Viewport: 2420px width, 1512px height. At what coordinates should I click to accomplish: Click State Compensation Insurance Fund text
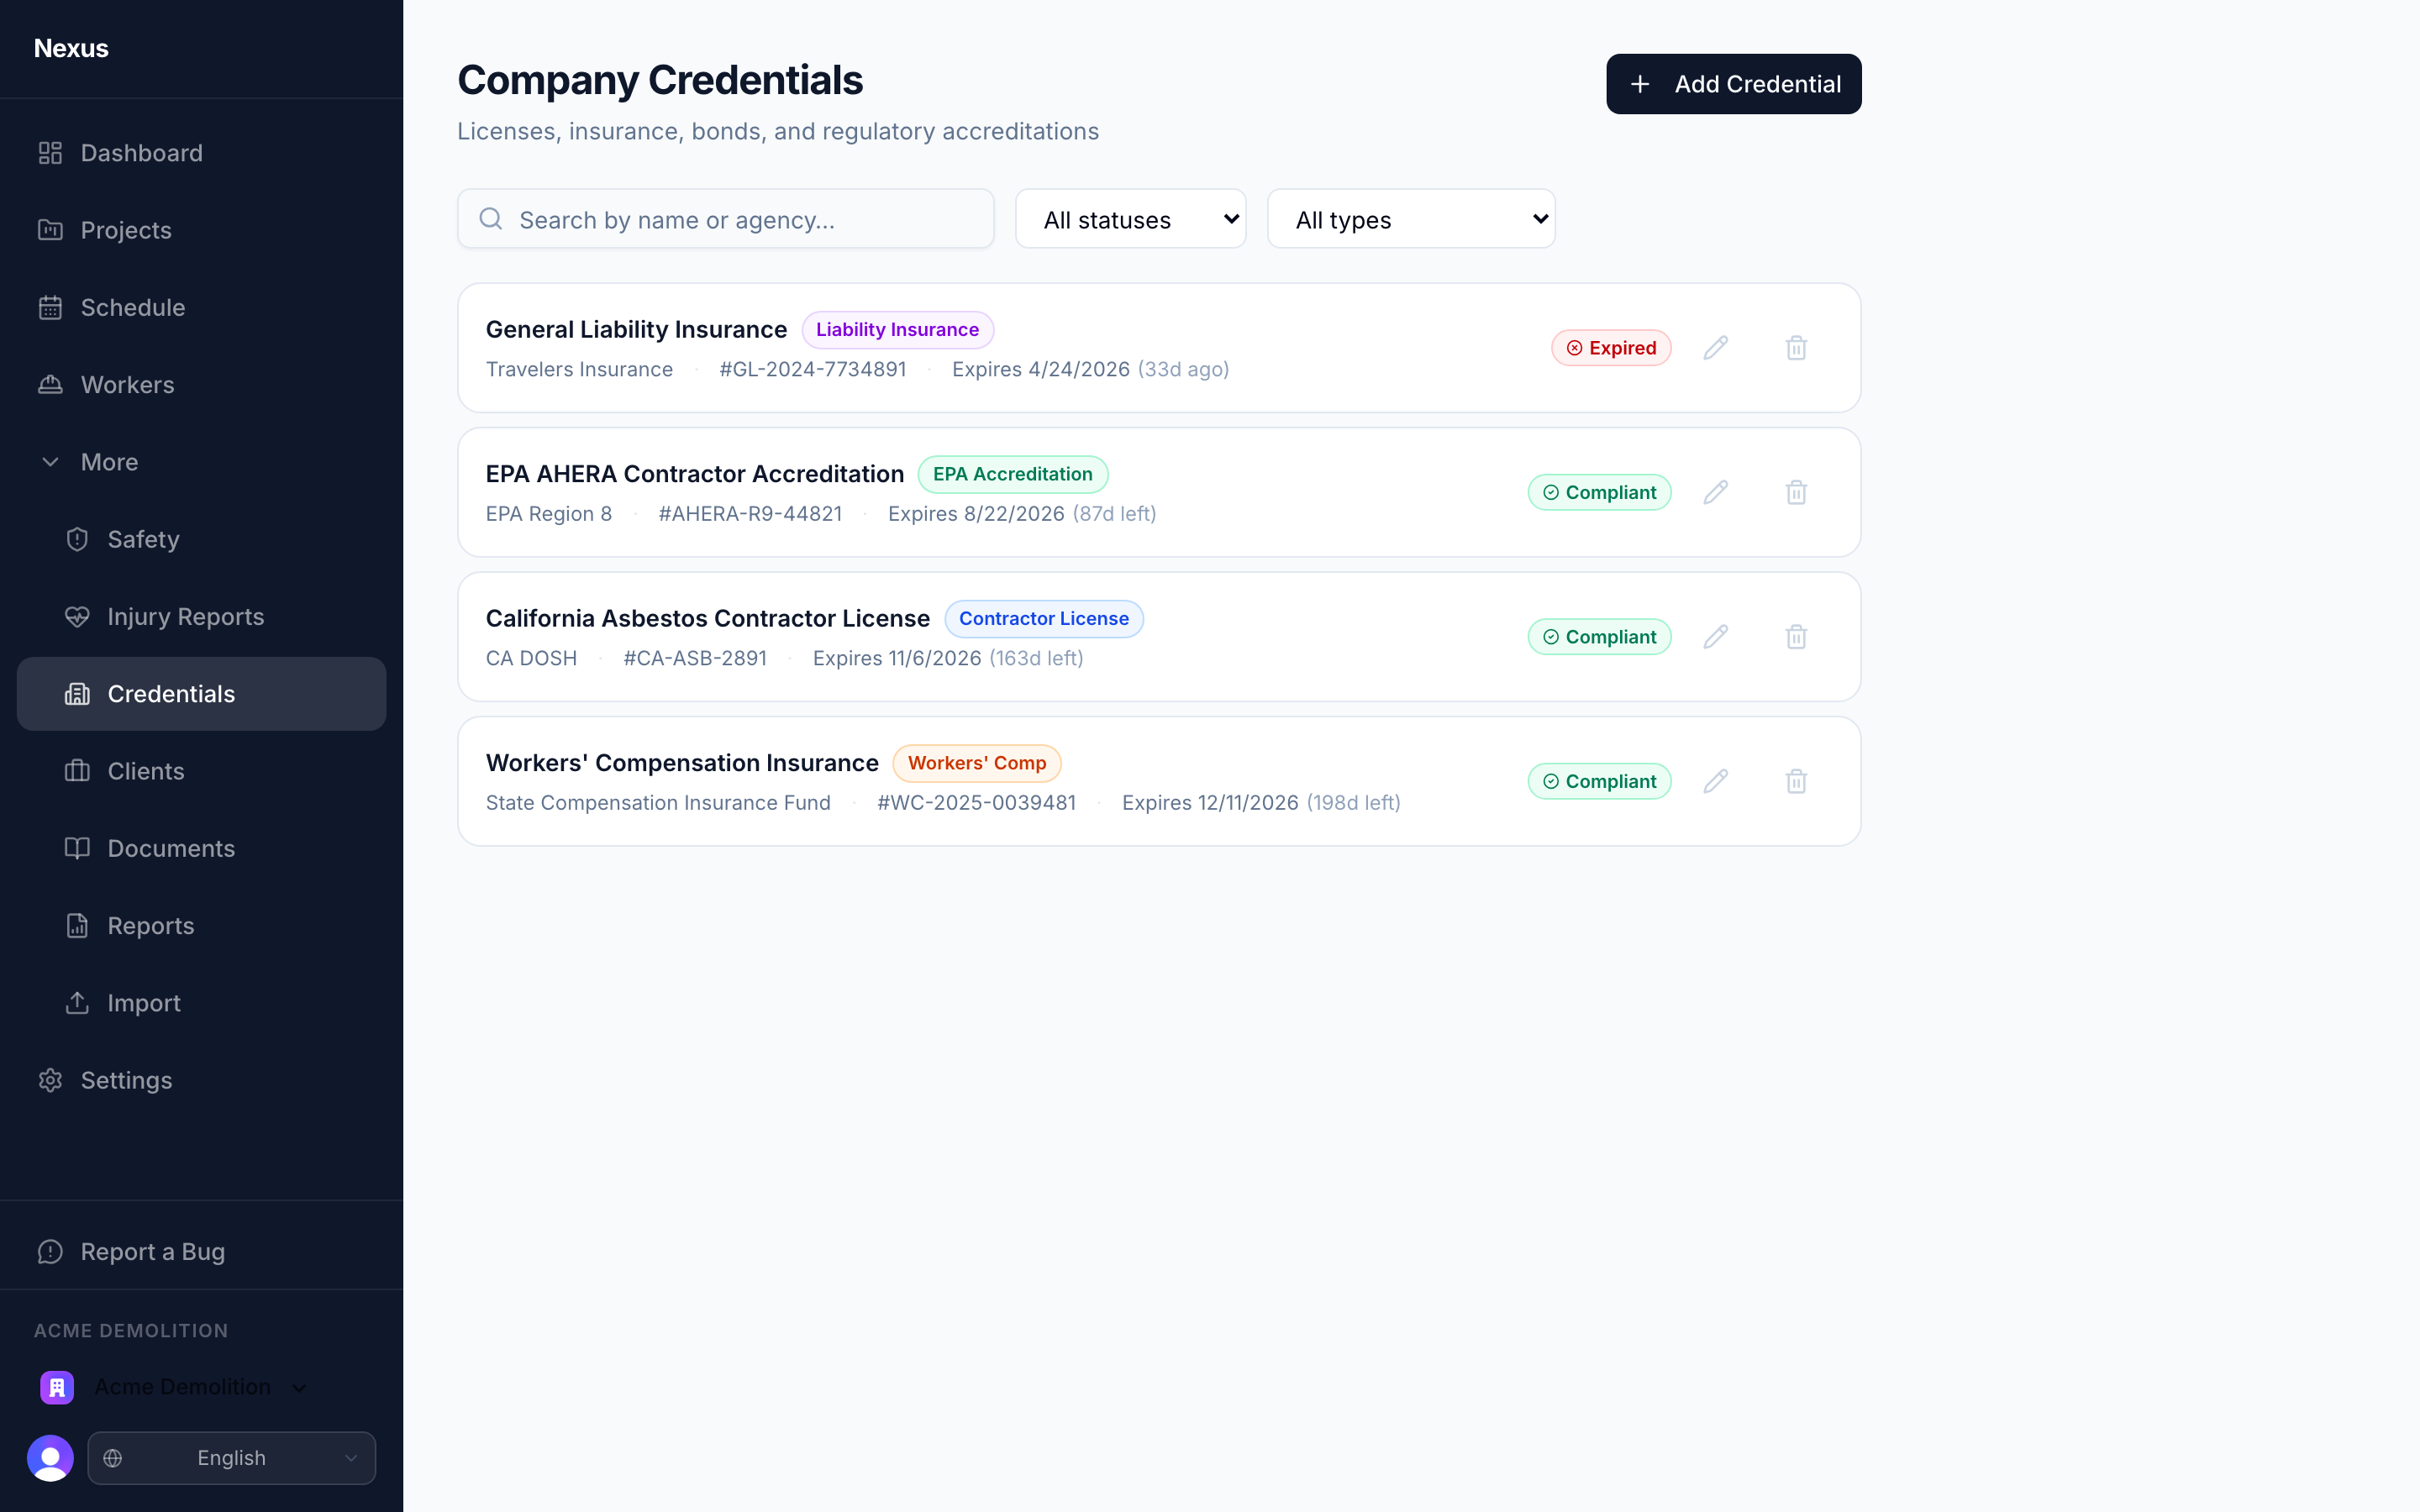pyautogui.click(x=658, y=803)
